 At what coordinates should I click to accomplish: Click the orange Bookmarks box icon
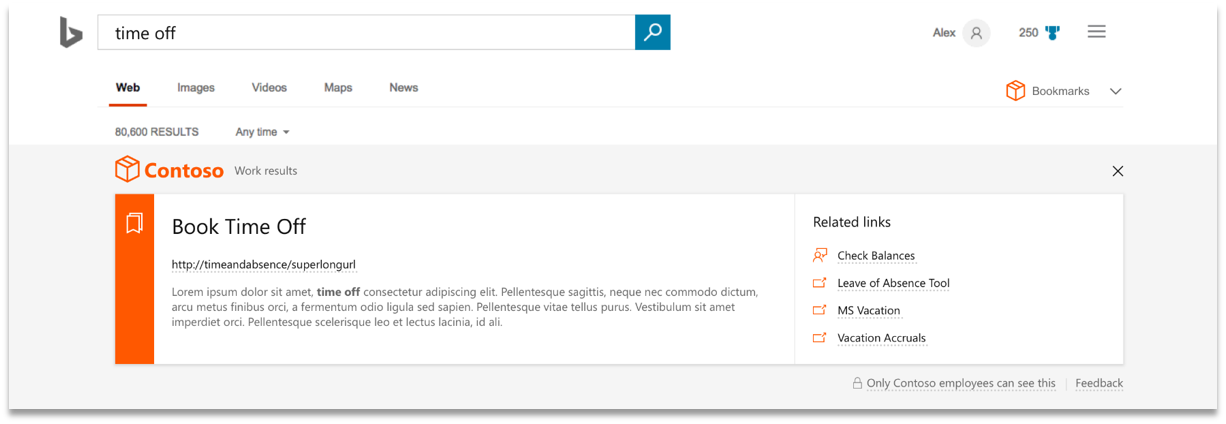pos(1015,91)
